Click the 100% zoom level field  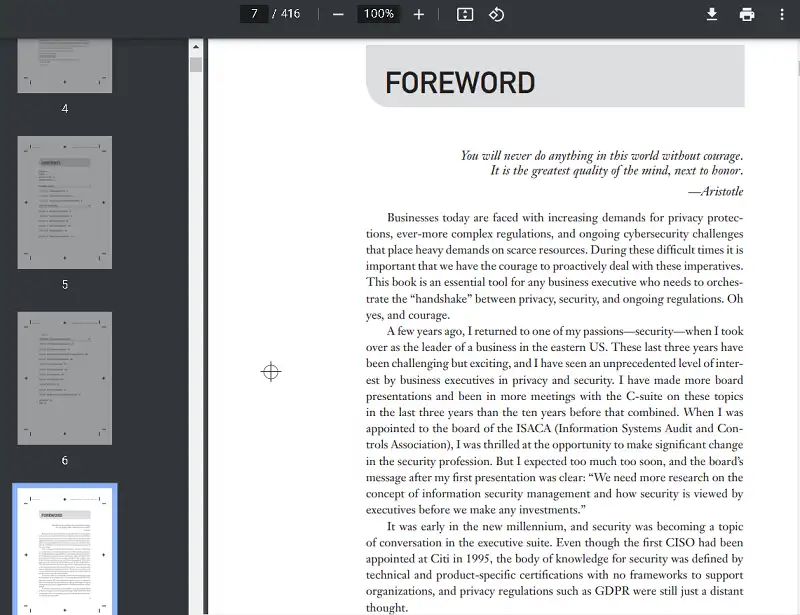click(x=379, y=14)
